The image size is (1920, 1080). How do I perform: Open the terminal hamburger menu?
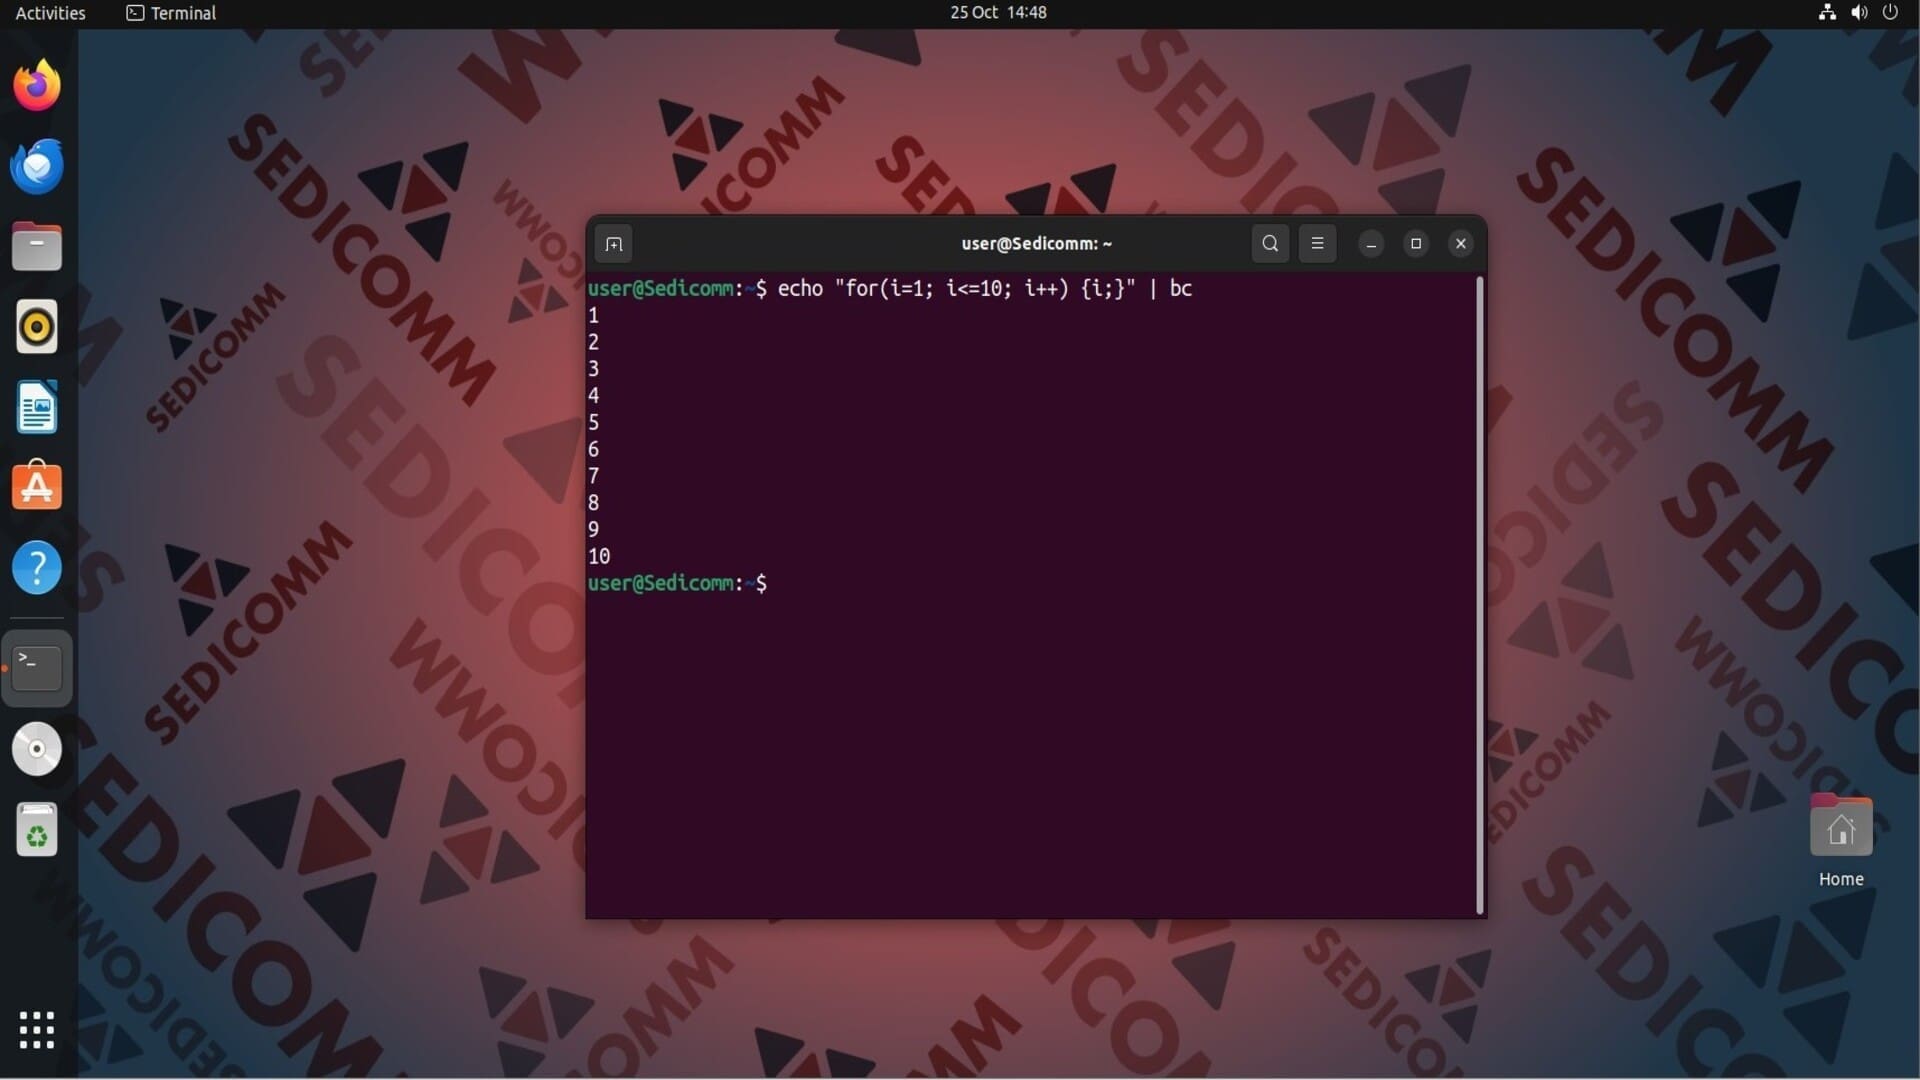pos(1317,243)
